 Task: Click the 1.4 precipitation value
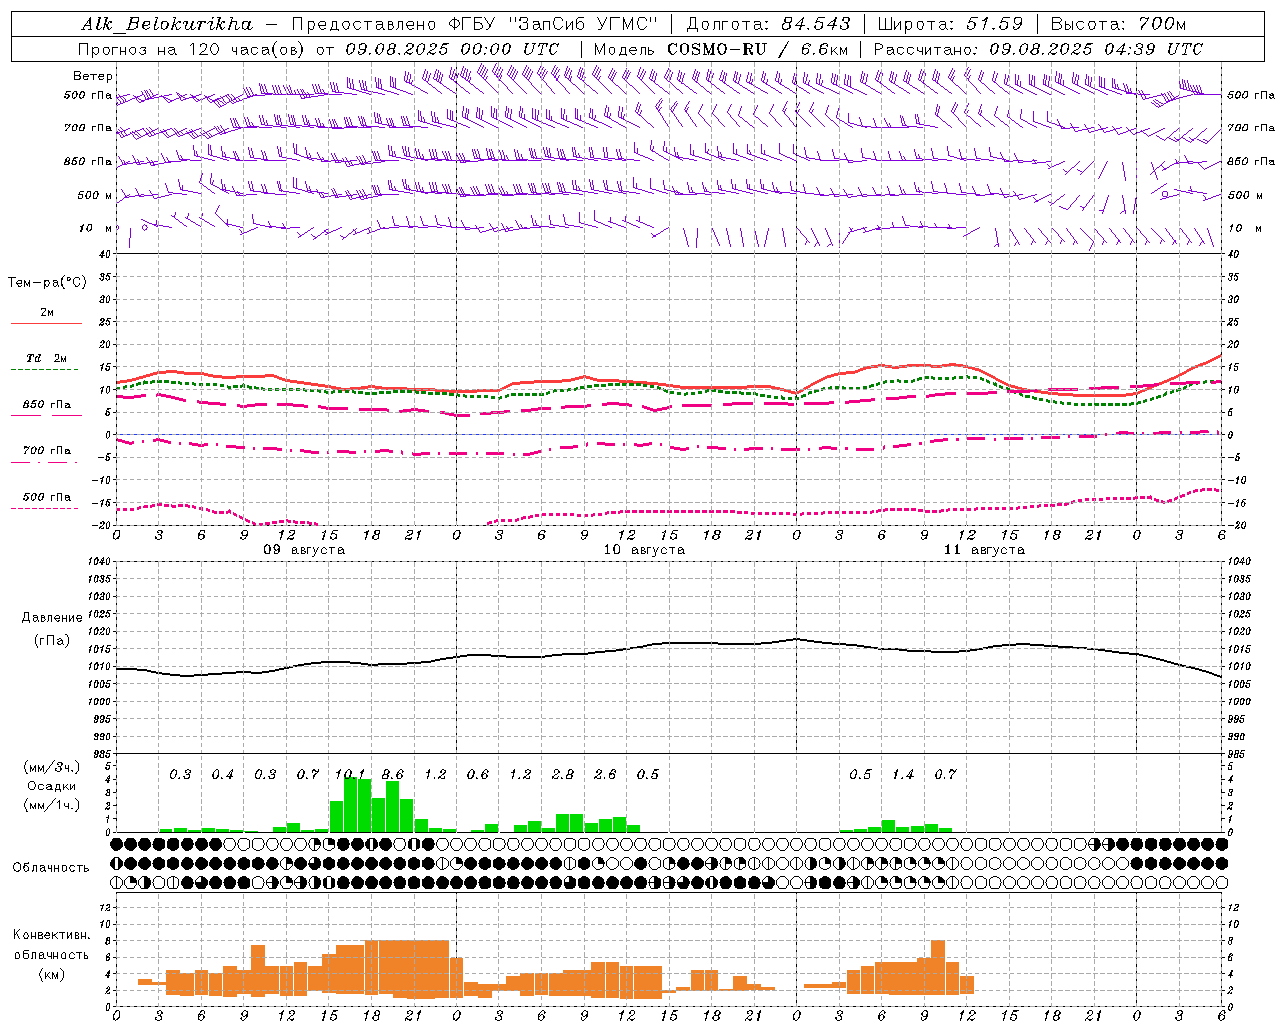point(903,775)
